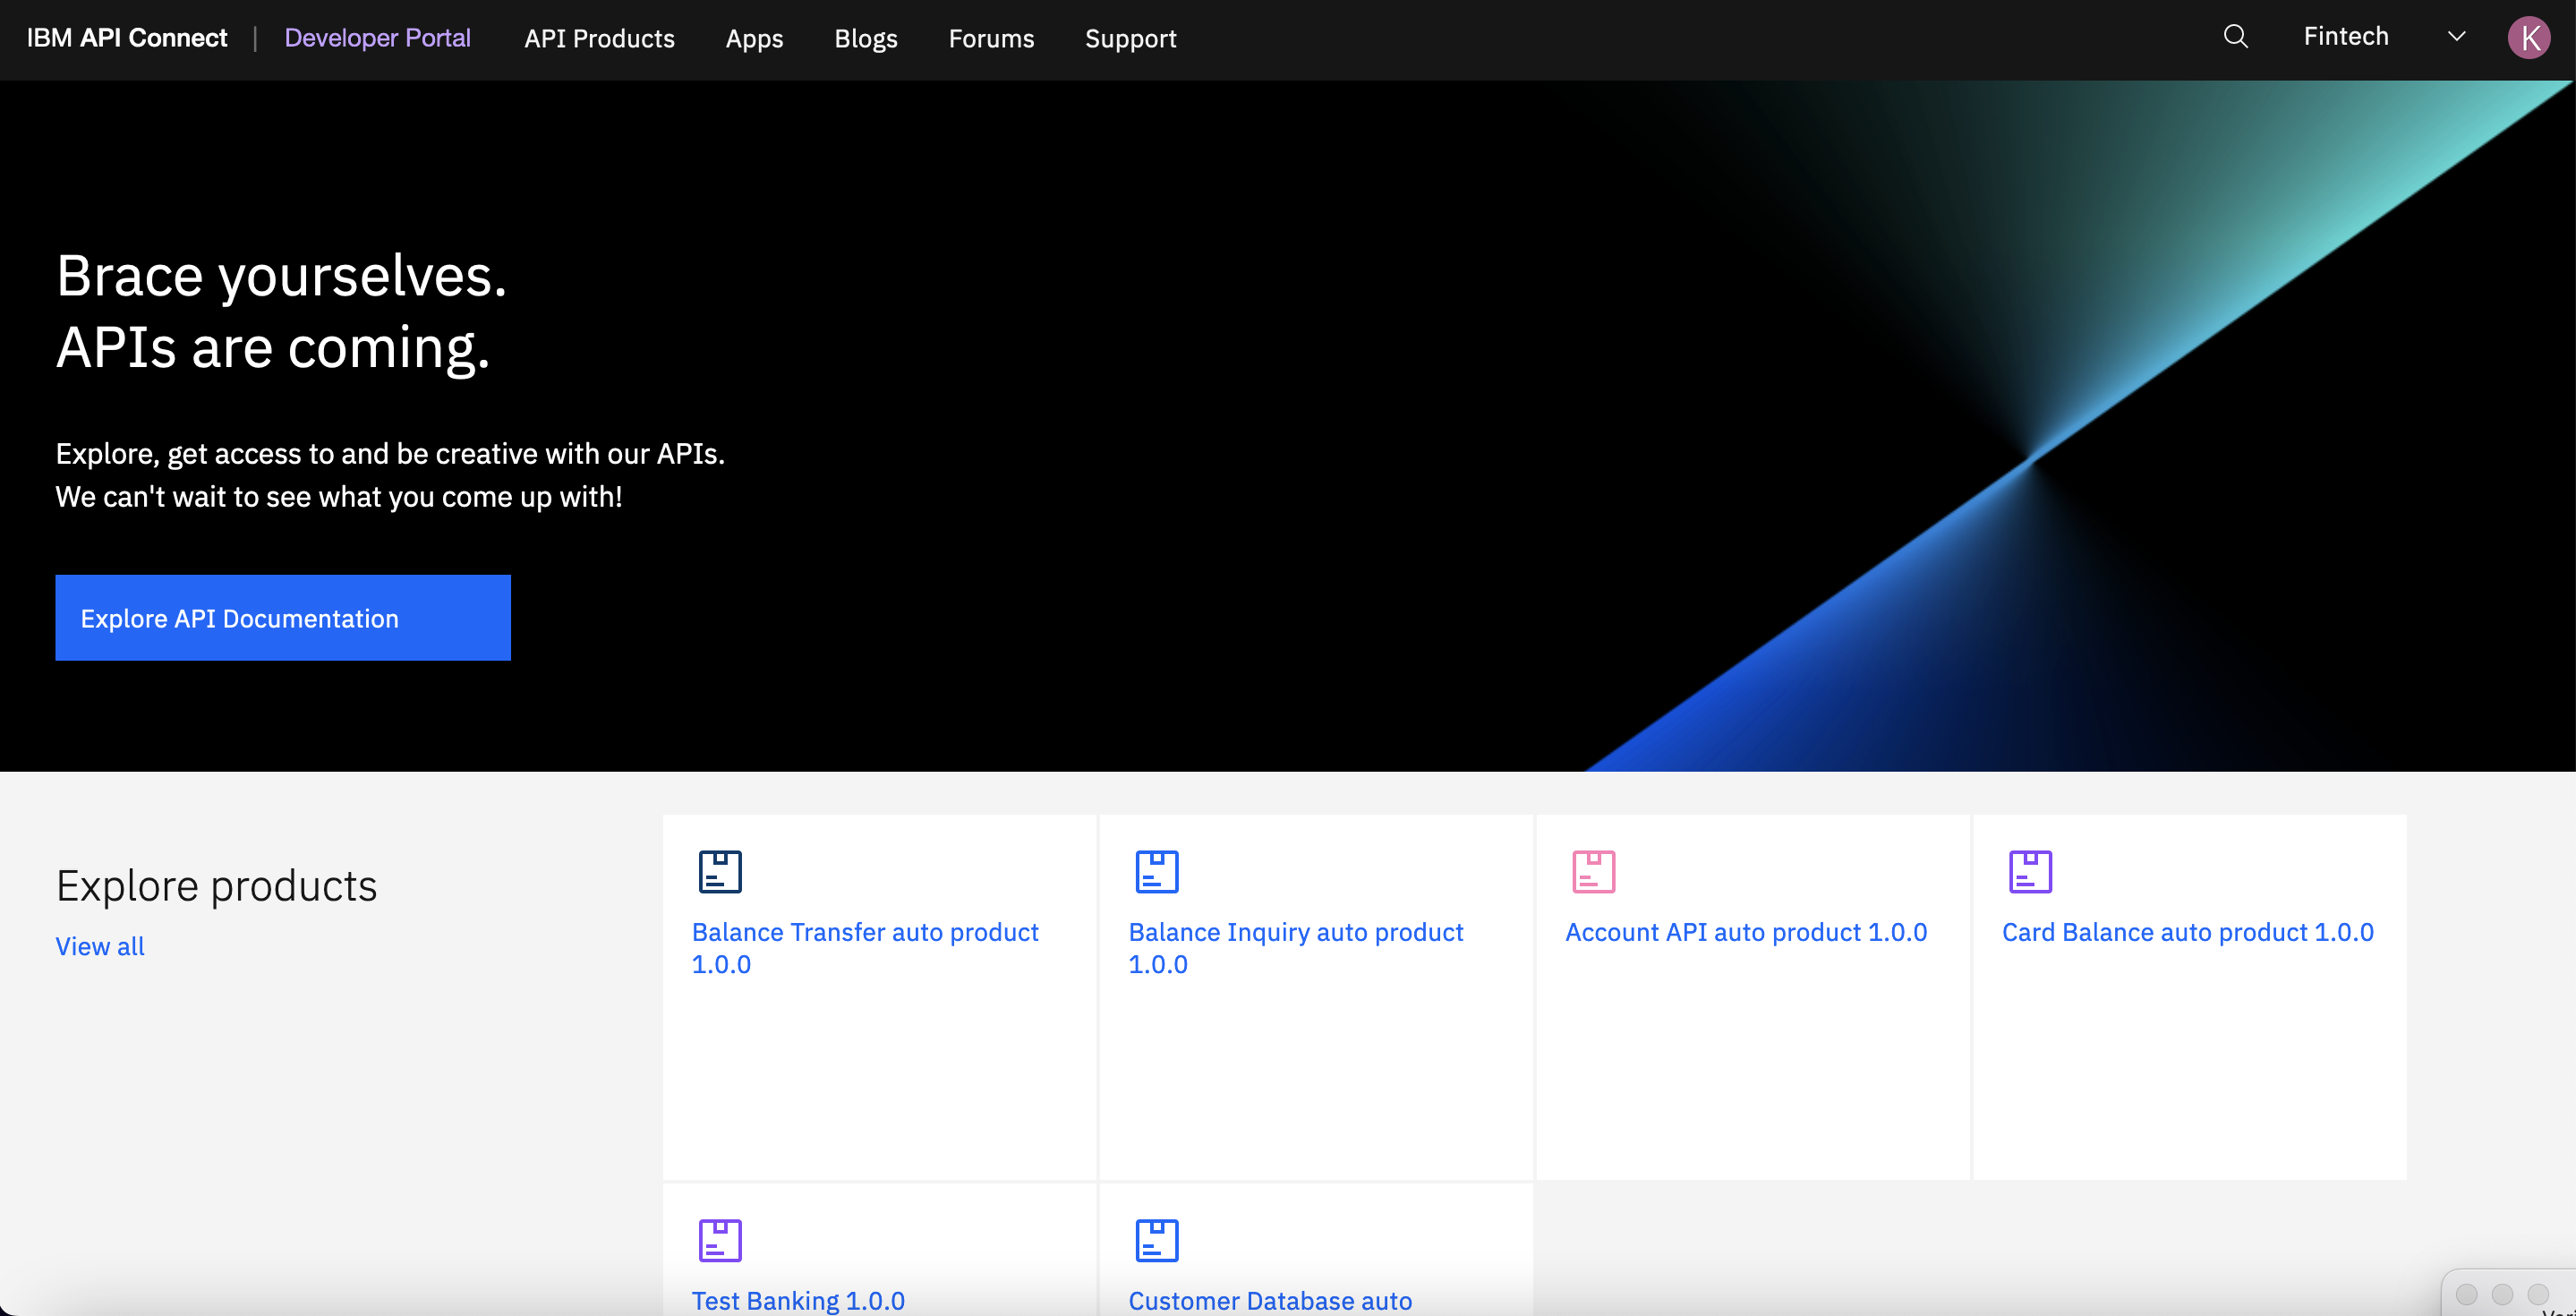Viewport: 2576px width, 1316px height.
Task: Click the Card Balance product icon
Action: tap(2030, 871)
